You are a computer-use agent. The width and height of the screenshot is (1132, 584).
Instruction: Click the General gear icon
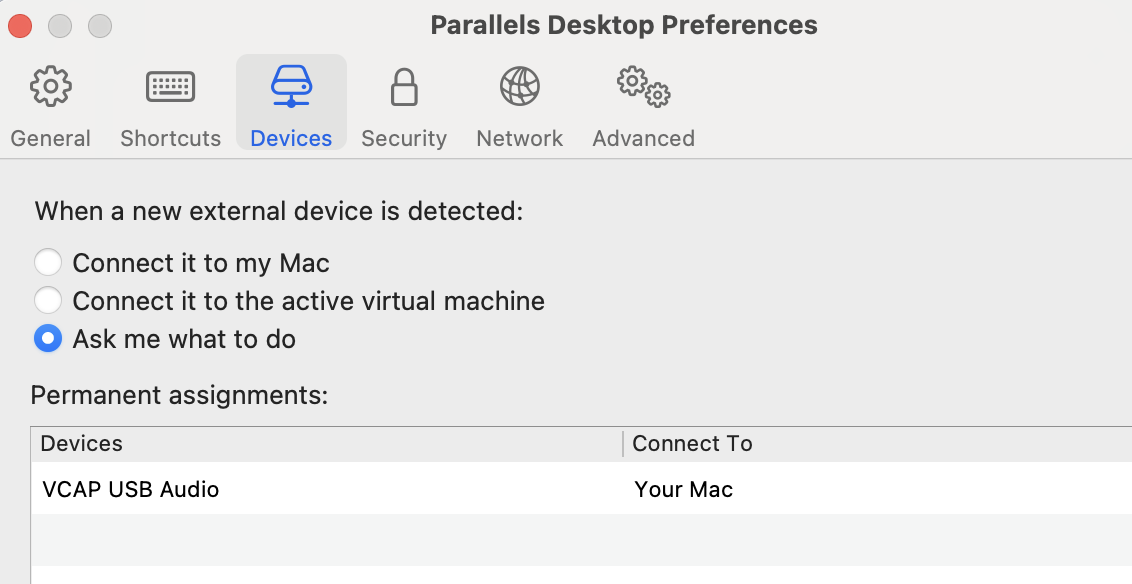coord(50,87)
